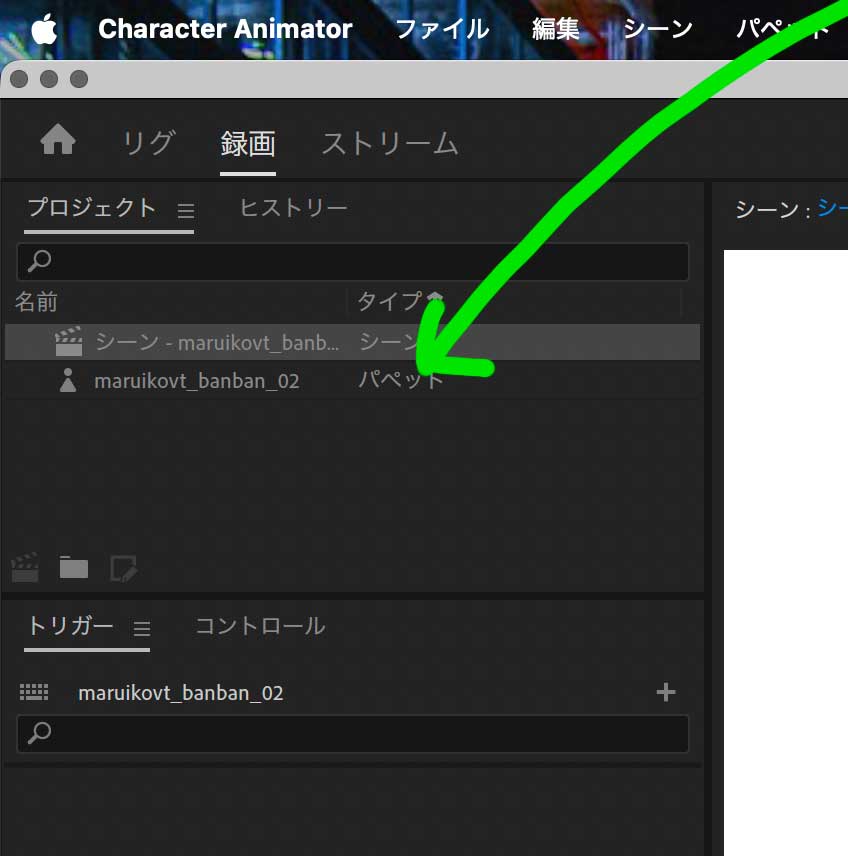Click the scene clapperboard icon in the project list
Screen dimensions: 848x856
click(67, 341)
